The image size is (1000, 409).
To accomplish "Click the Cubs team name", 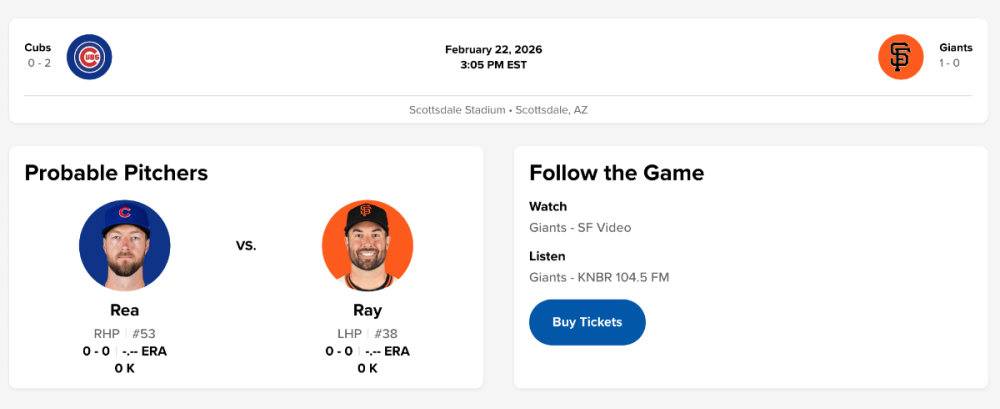I will point(38,48).
